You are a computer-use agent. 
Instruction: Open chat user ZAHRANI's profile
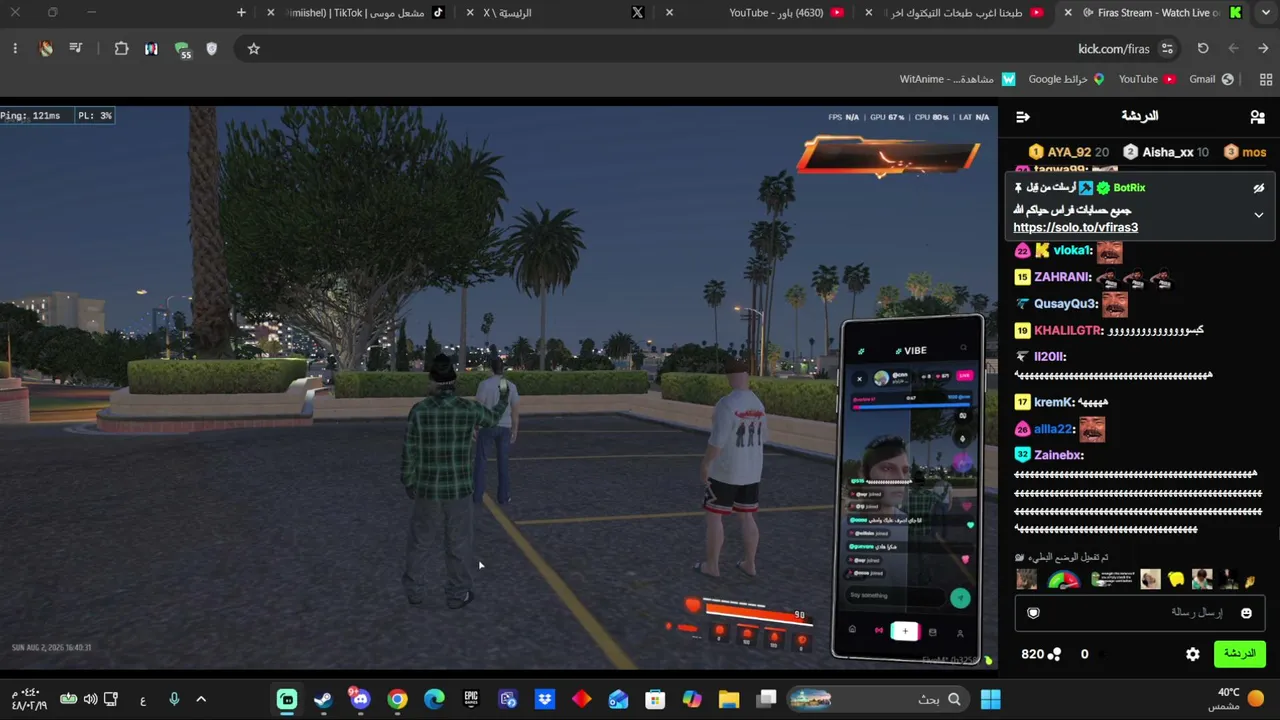1062,277
